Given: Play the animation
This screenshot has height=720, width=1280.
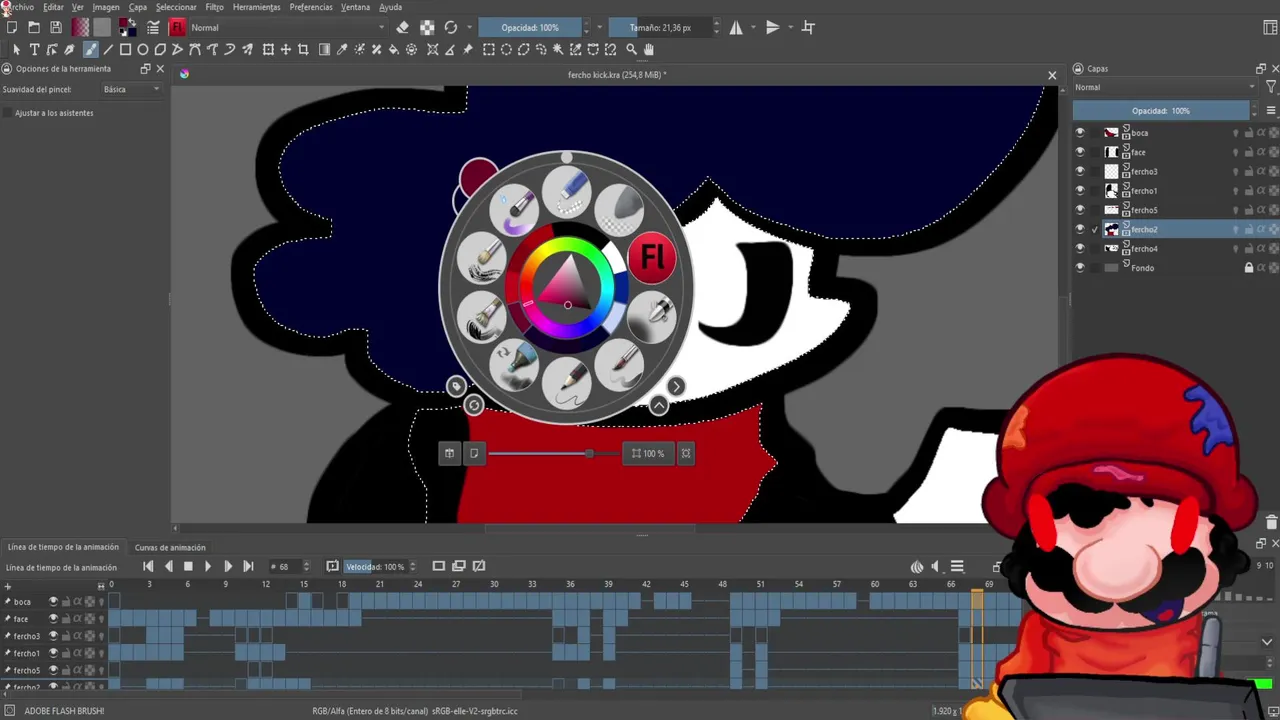Looking at the screenshot, I should coord(208,566).
